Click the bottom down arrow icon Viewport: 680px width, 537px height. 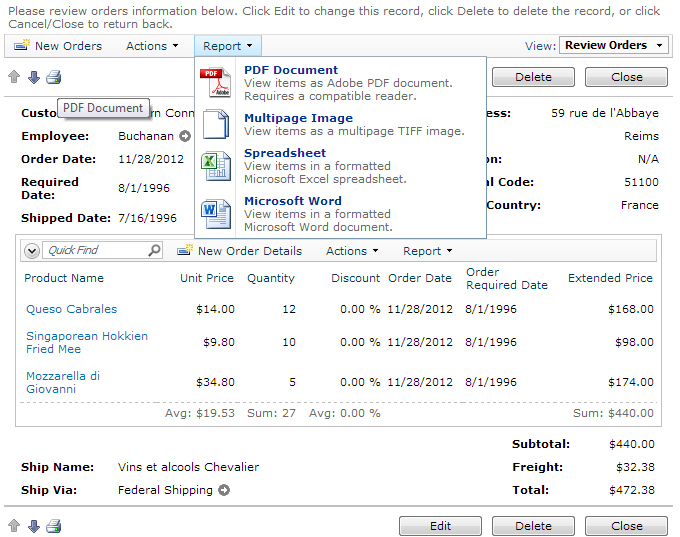click(34, 526)
